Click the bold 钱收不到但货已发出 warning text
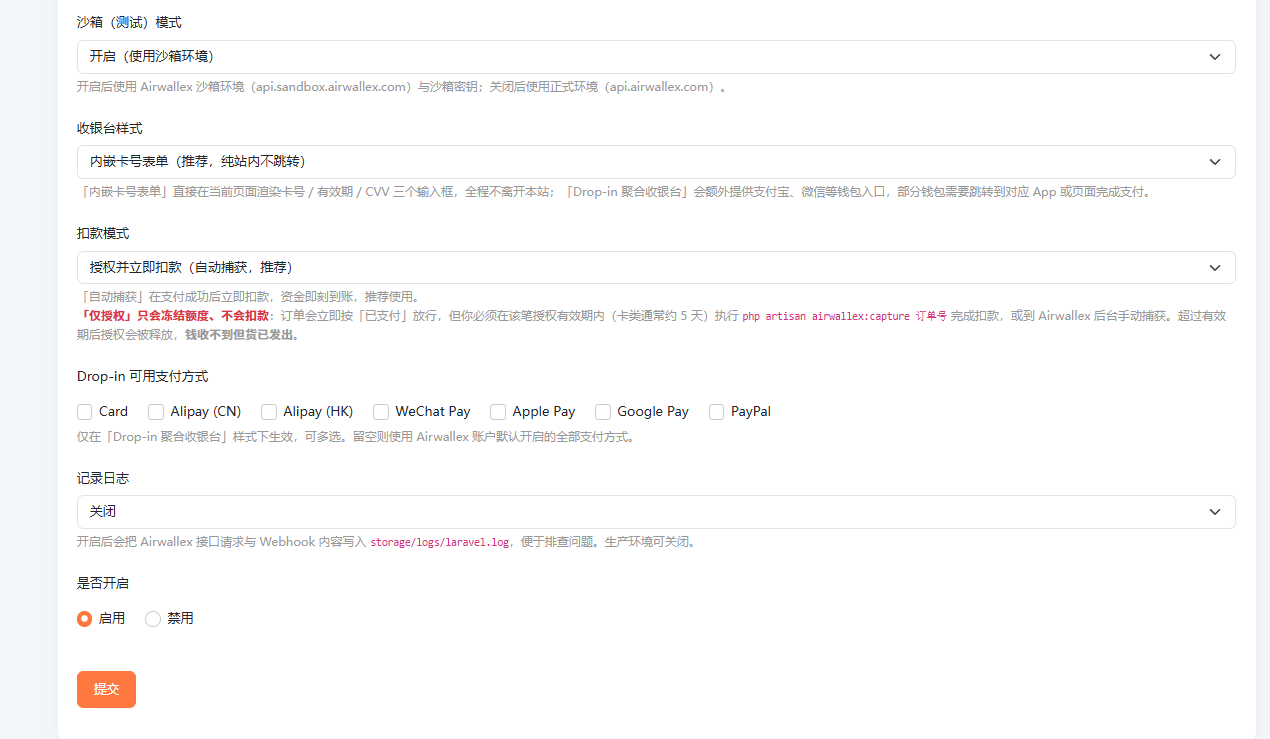Viewport: 1270px width, 739px height. coord(241,335)
